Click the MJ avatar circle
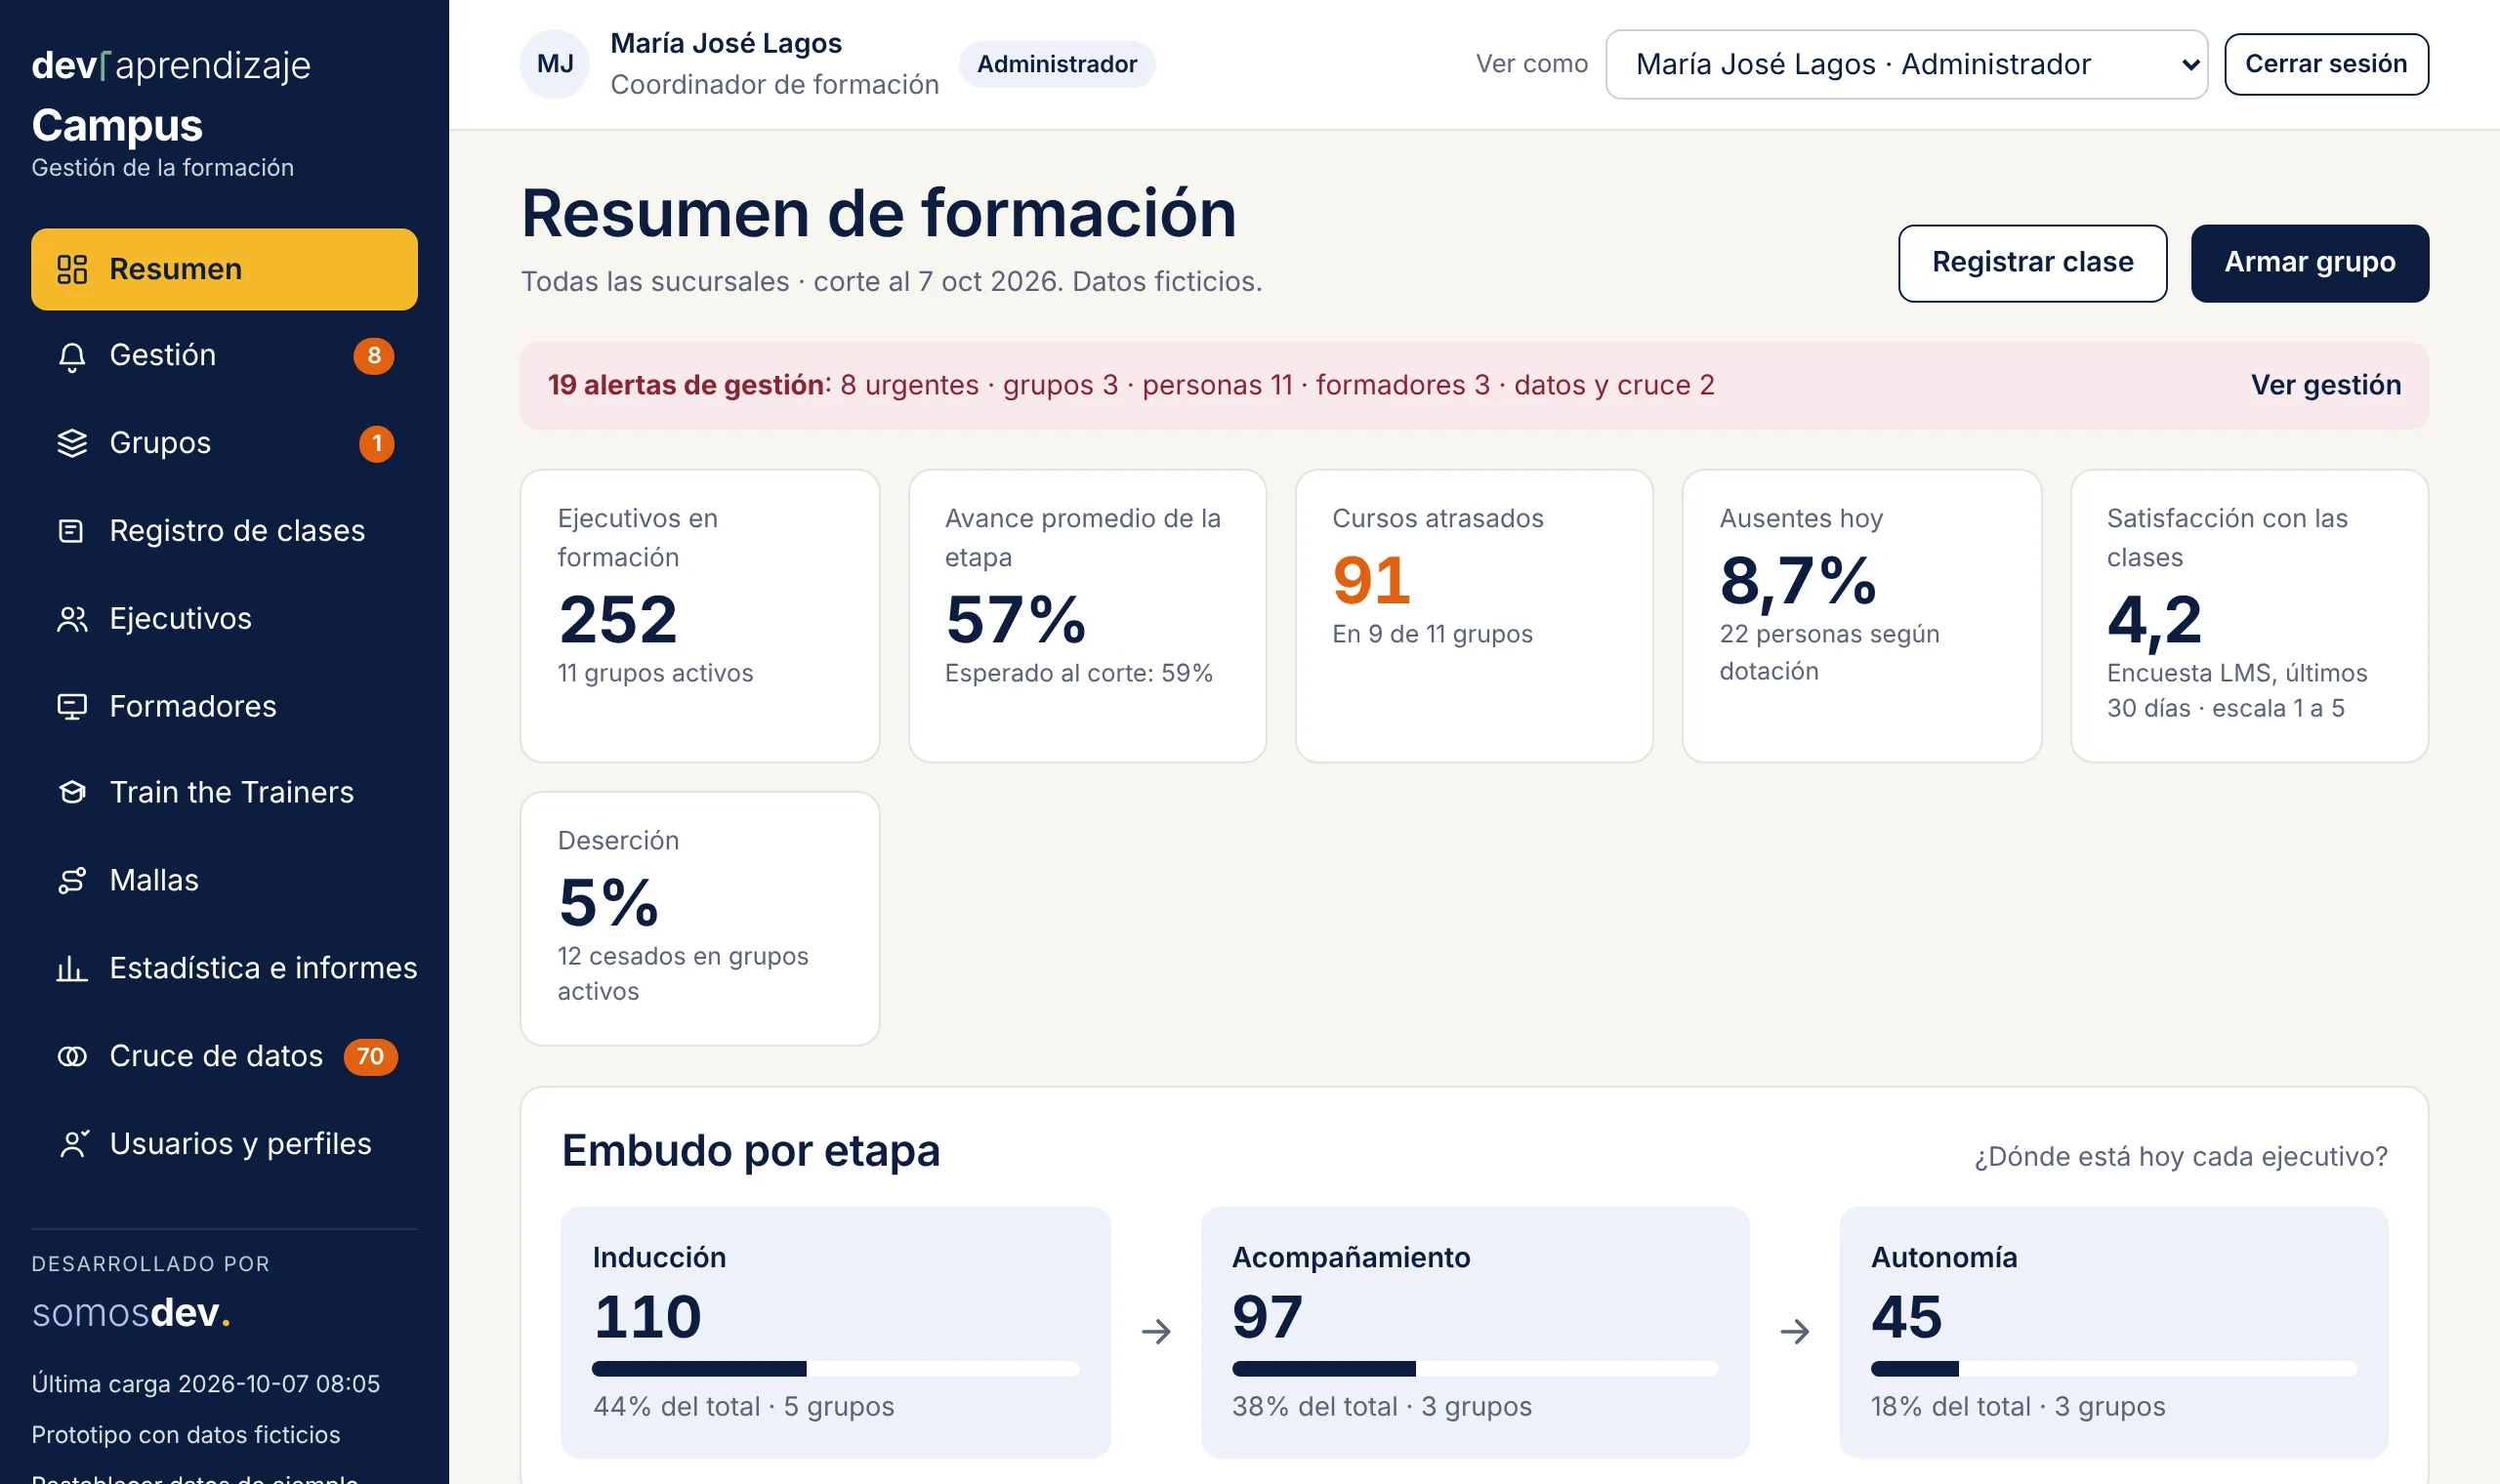 [x=555, y=64]
